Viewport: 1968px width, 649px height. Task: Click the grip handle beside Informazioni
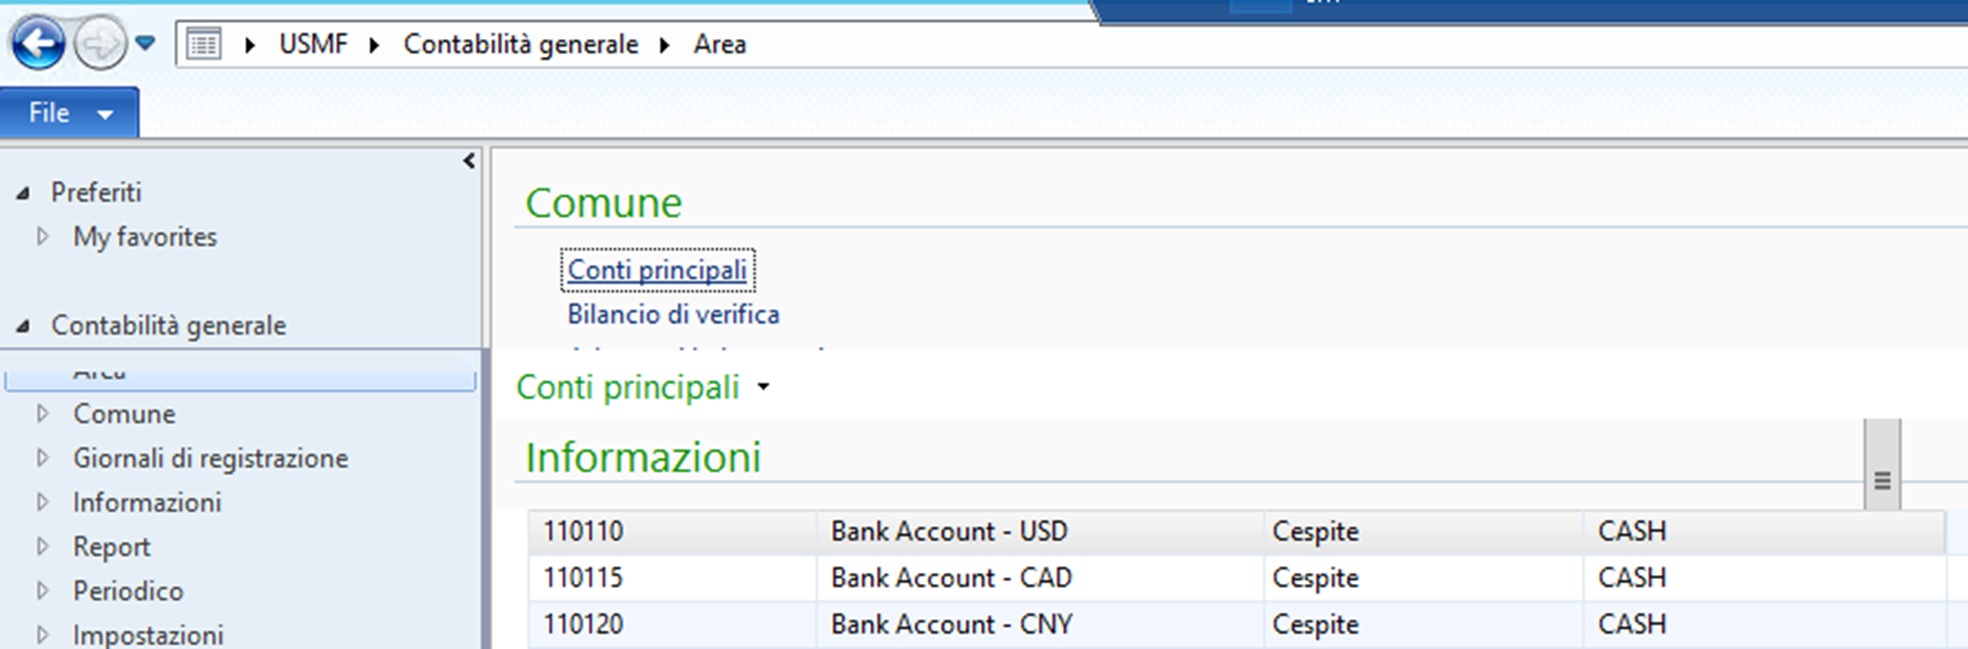(x=1881, y=481)
